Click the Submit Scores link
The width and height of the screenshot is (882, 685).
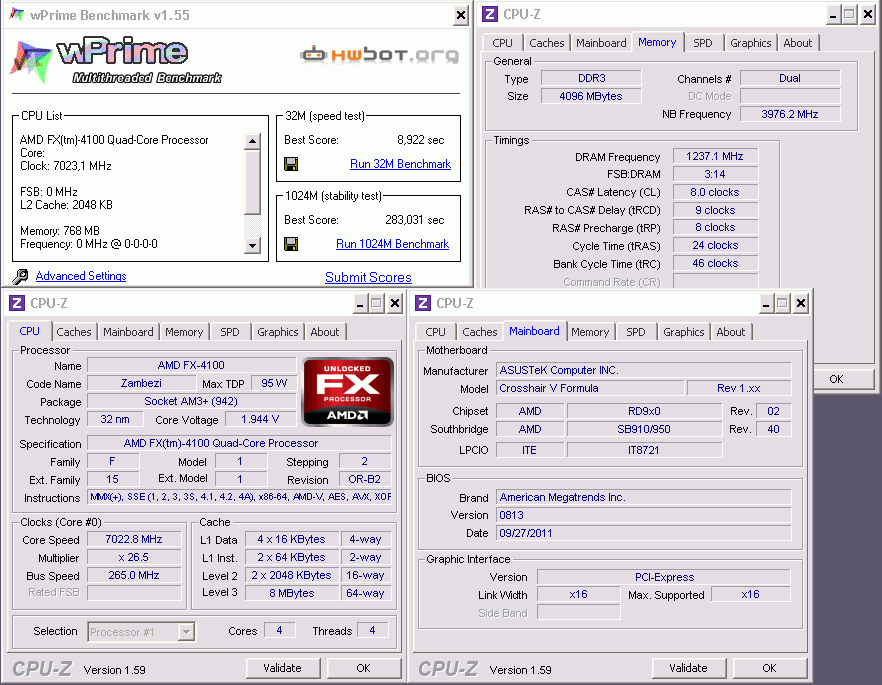pyautogui.click(x=368, y=277)
